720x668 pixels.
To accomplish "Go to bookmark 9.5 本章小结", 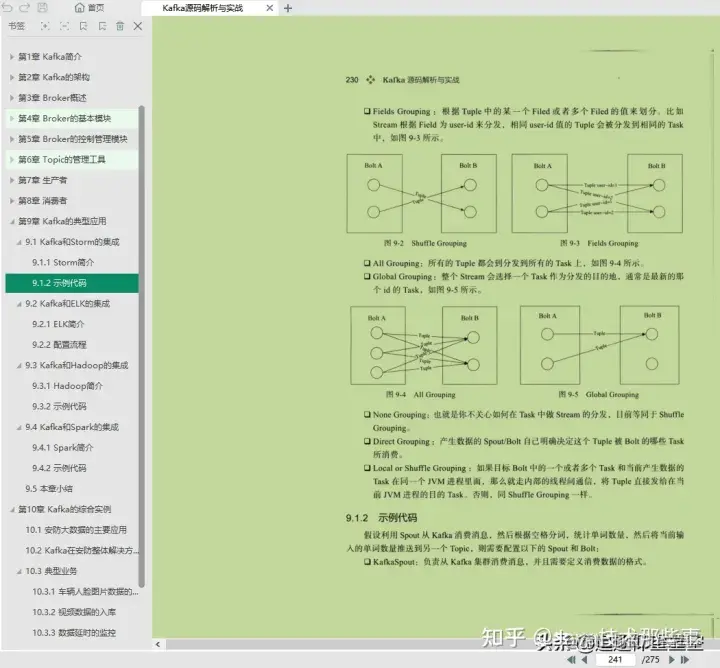I will [x=49, y=489].
